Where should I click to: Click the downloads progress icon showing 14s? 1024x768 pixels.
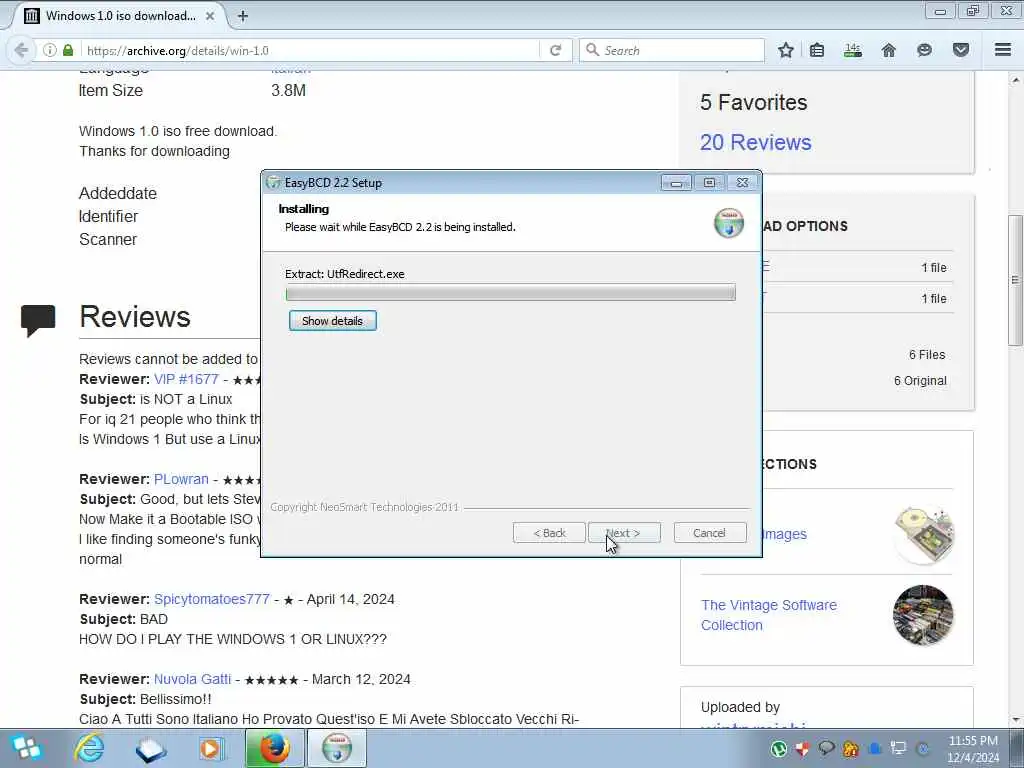pos(852,50)
